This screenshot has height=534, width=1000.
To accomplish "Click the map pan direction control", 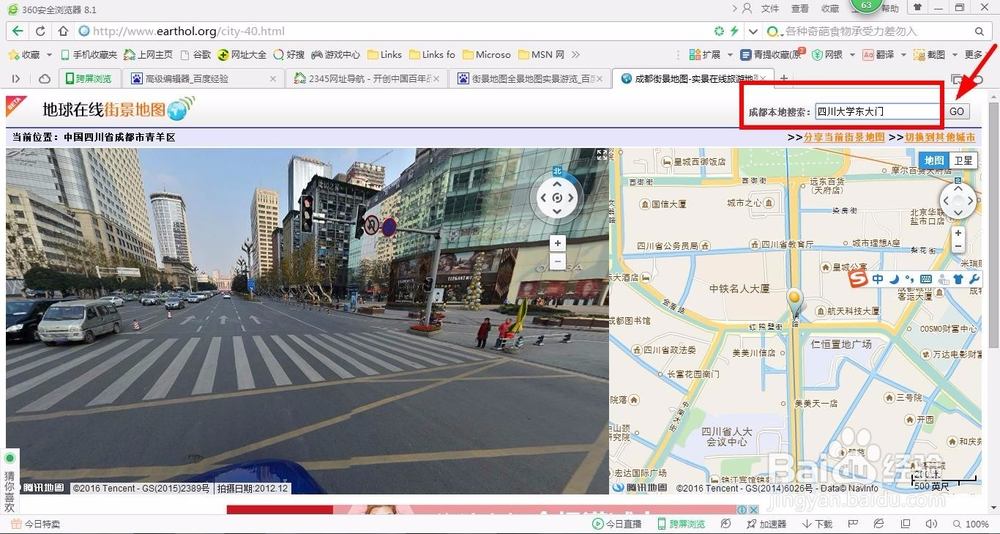I will pos(958,200).
